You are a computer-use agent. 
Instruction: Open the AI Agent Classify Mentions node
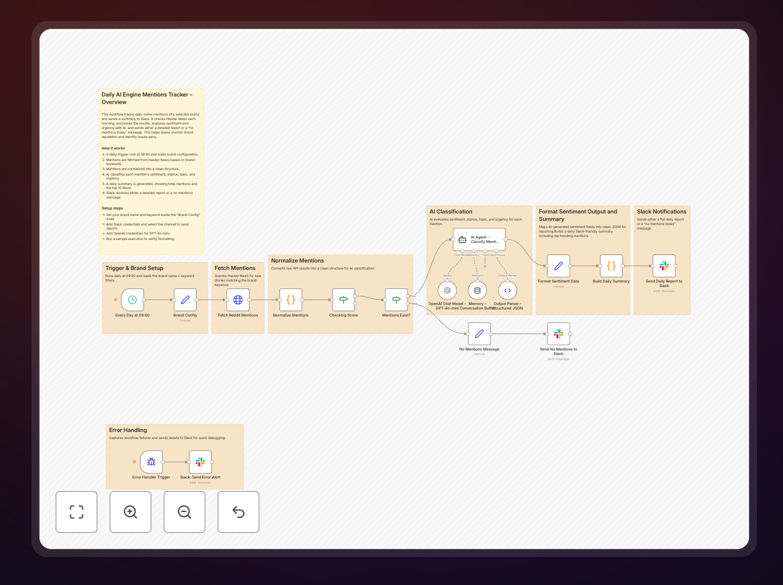pos(479,240)
